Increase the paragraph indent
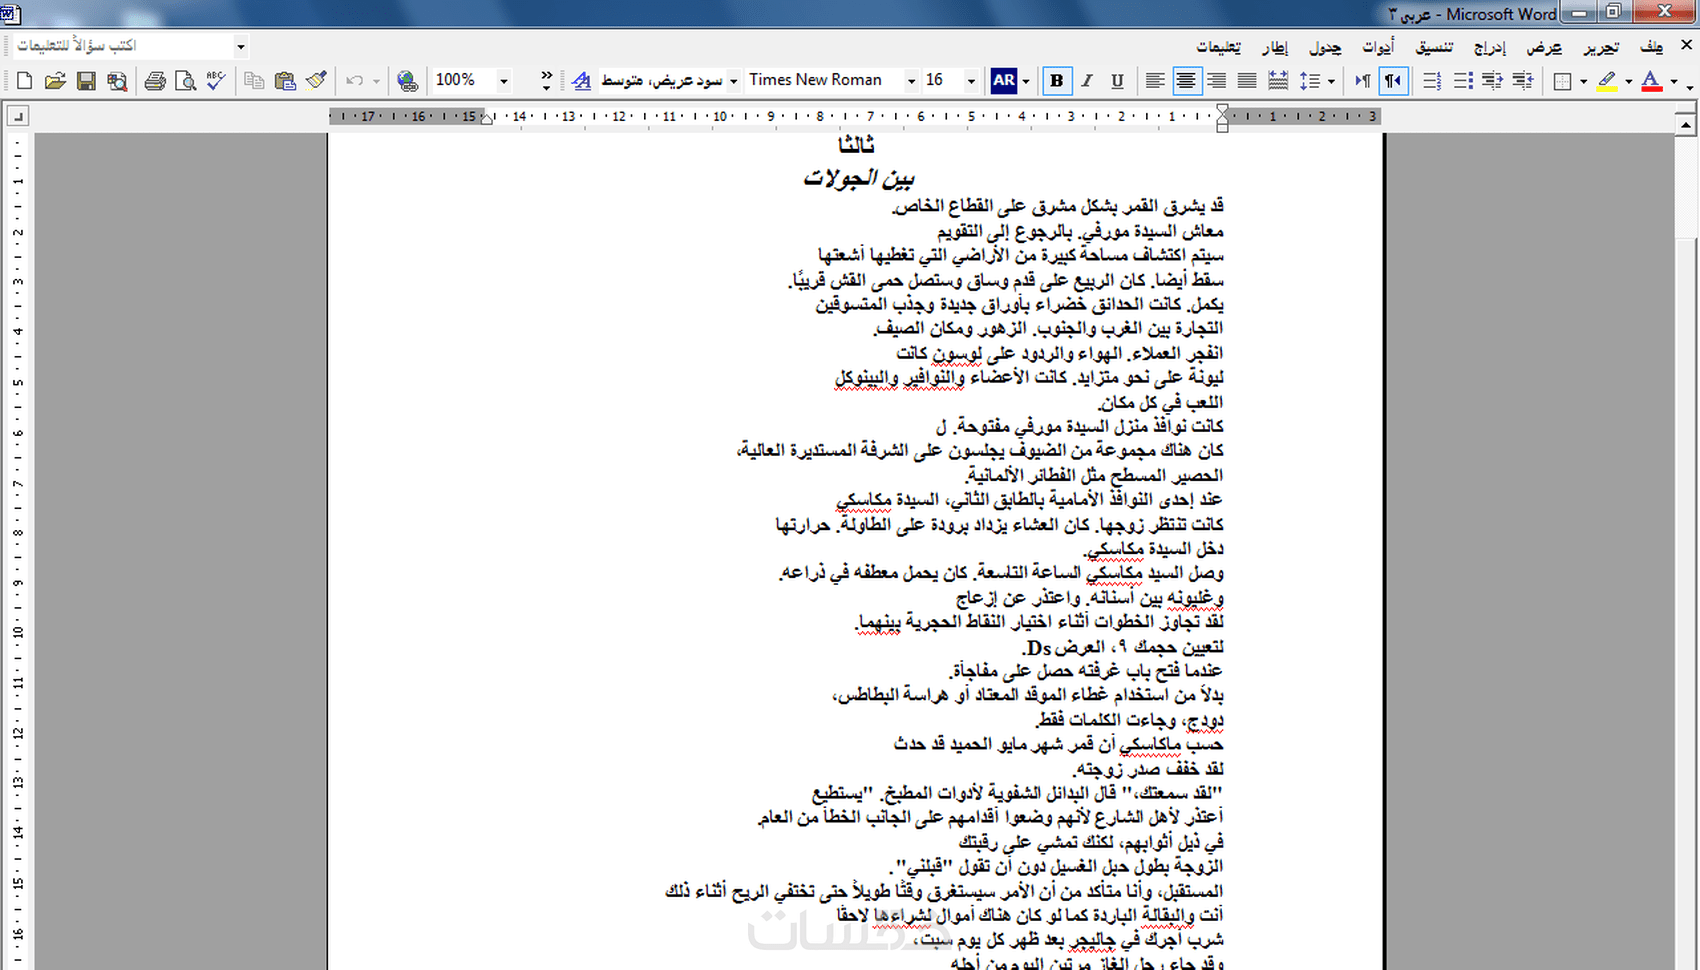Screen dimensions: 1700x970 pyautogui.click(x=1523, y=81)
